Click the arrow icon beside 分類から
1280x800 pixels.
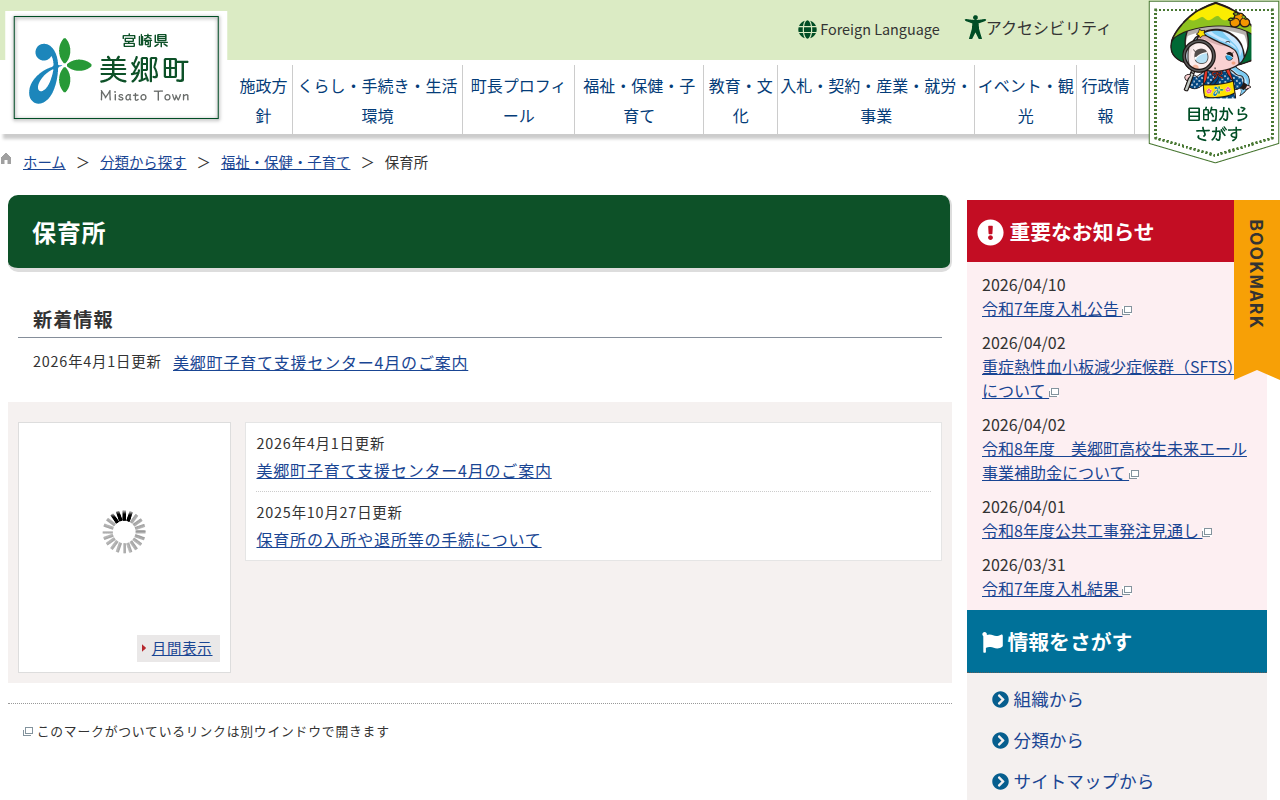tap(1000, 741)
